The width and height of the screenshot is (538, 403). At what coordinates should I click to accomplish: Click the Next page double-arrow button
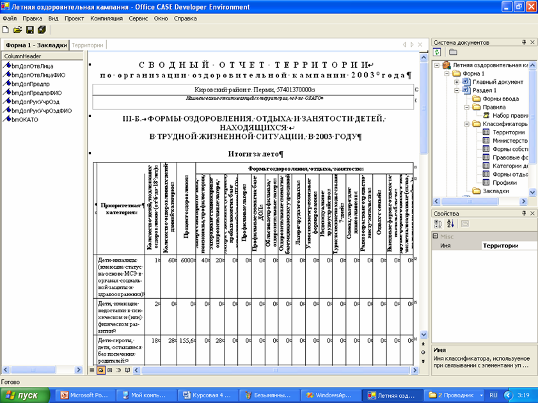tap(423, 361)
